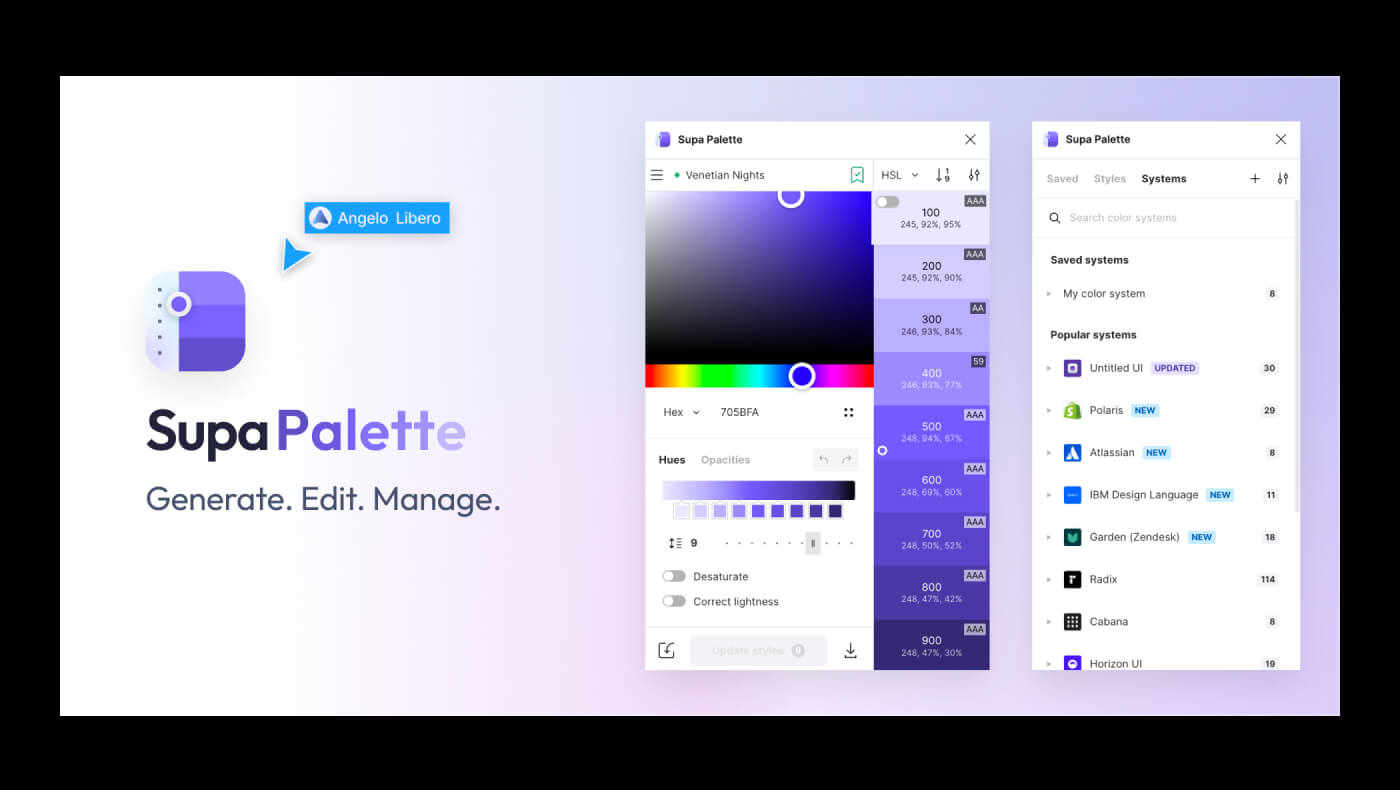Click the four-dot grid icon beside hex value
The width and height of the screenshot is (1400, 790).
pyautogui.click(x=848, y=412)
